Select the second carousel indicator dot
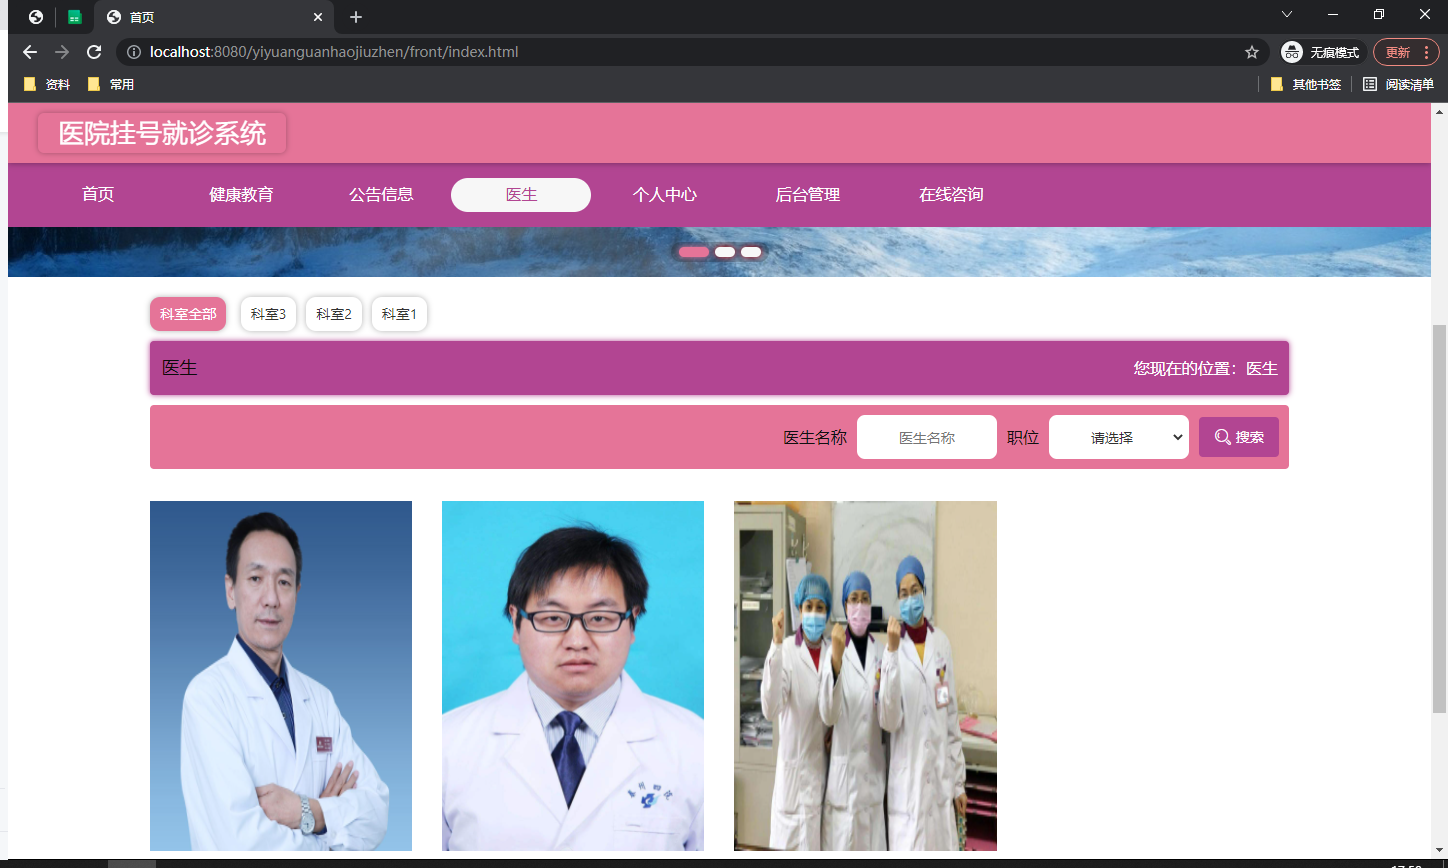The height and width of the screenshot is (868, 1448). click(725, 252)
